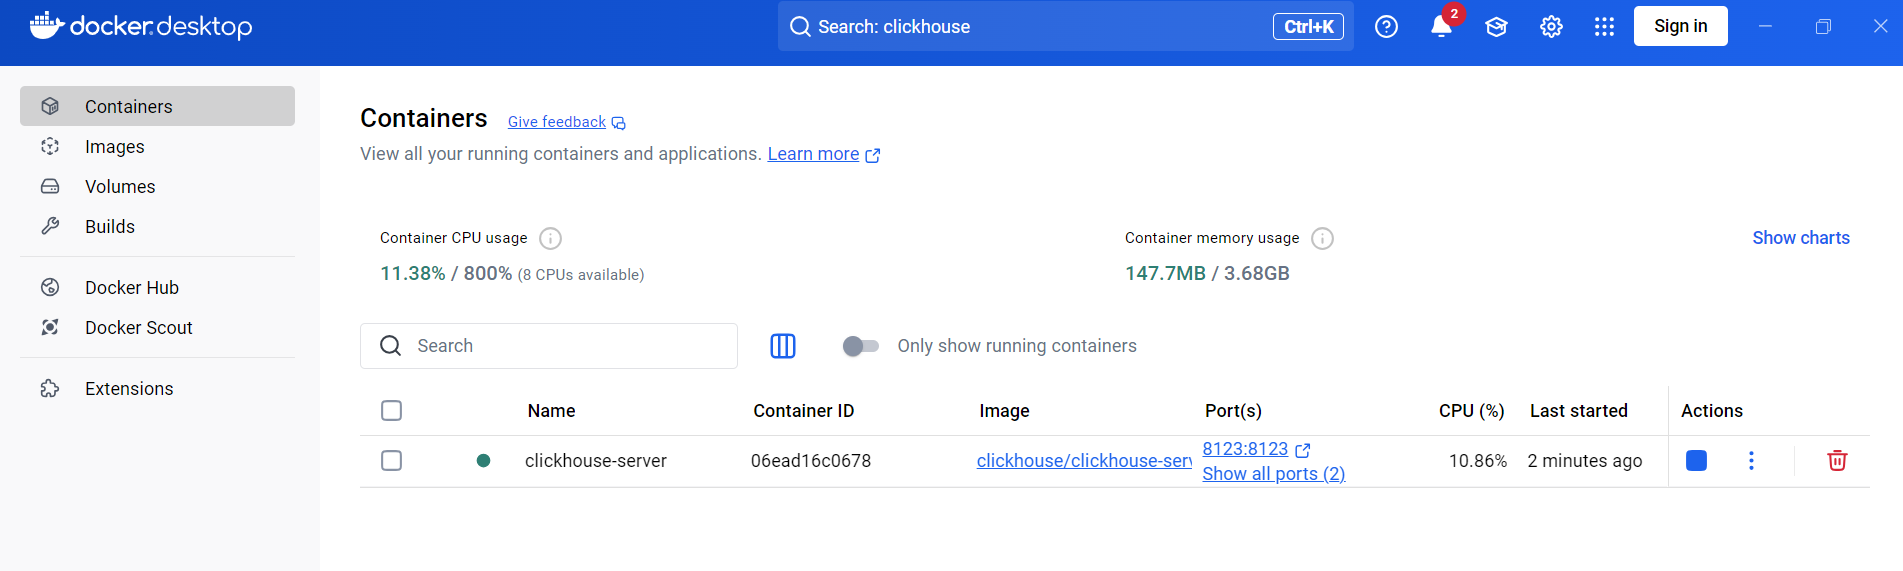
Task: Open more actions menu for clickhouse-server
Action: [x=1751, y=460]
